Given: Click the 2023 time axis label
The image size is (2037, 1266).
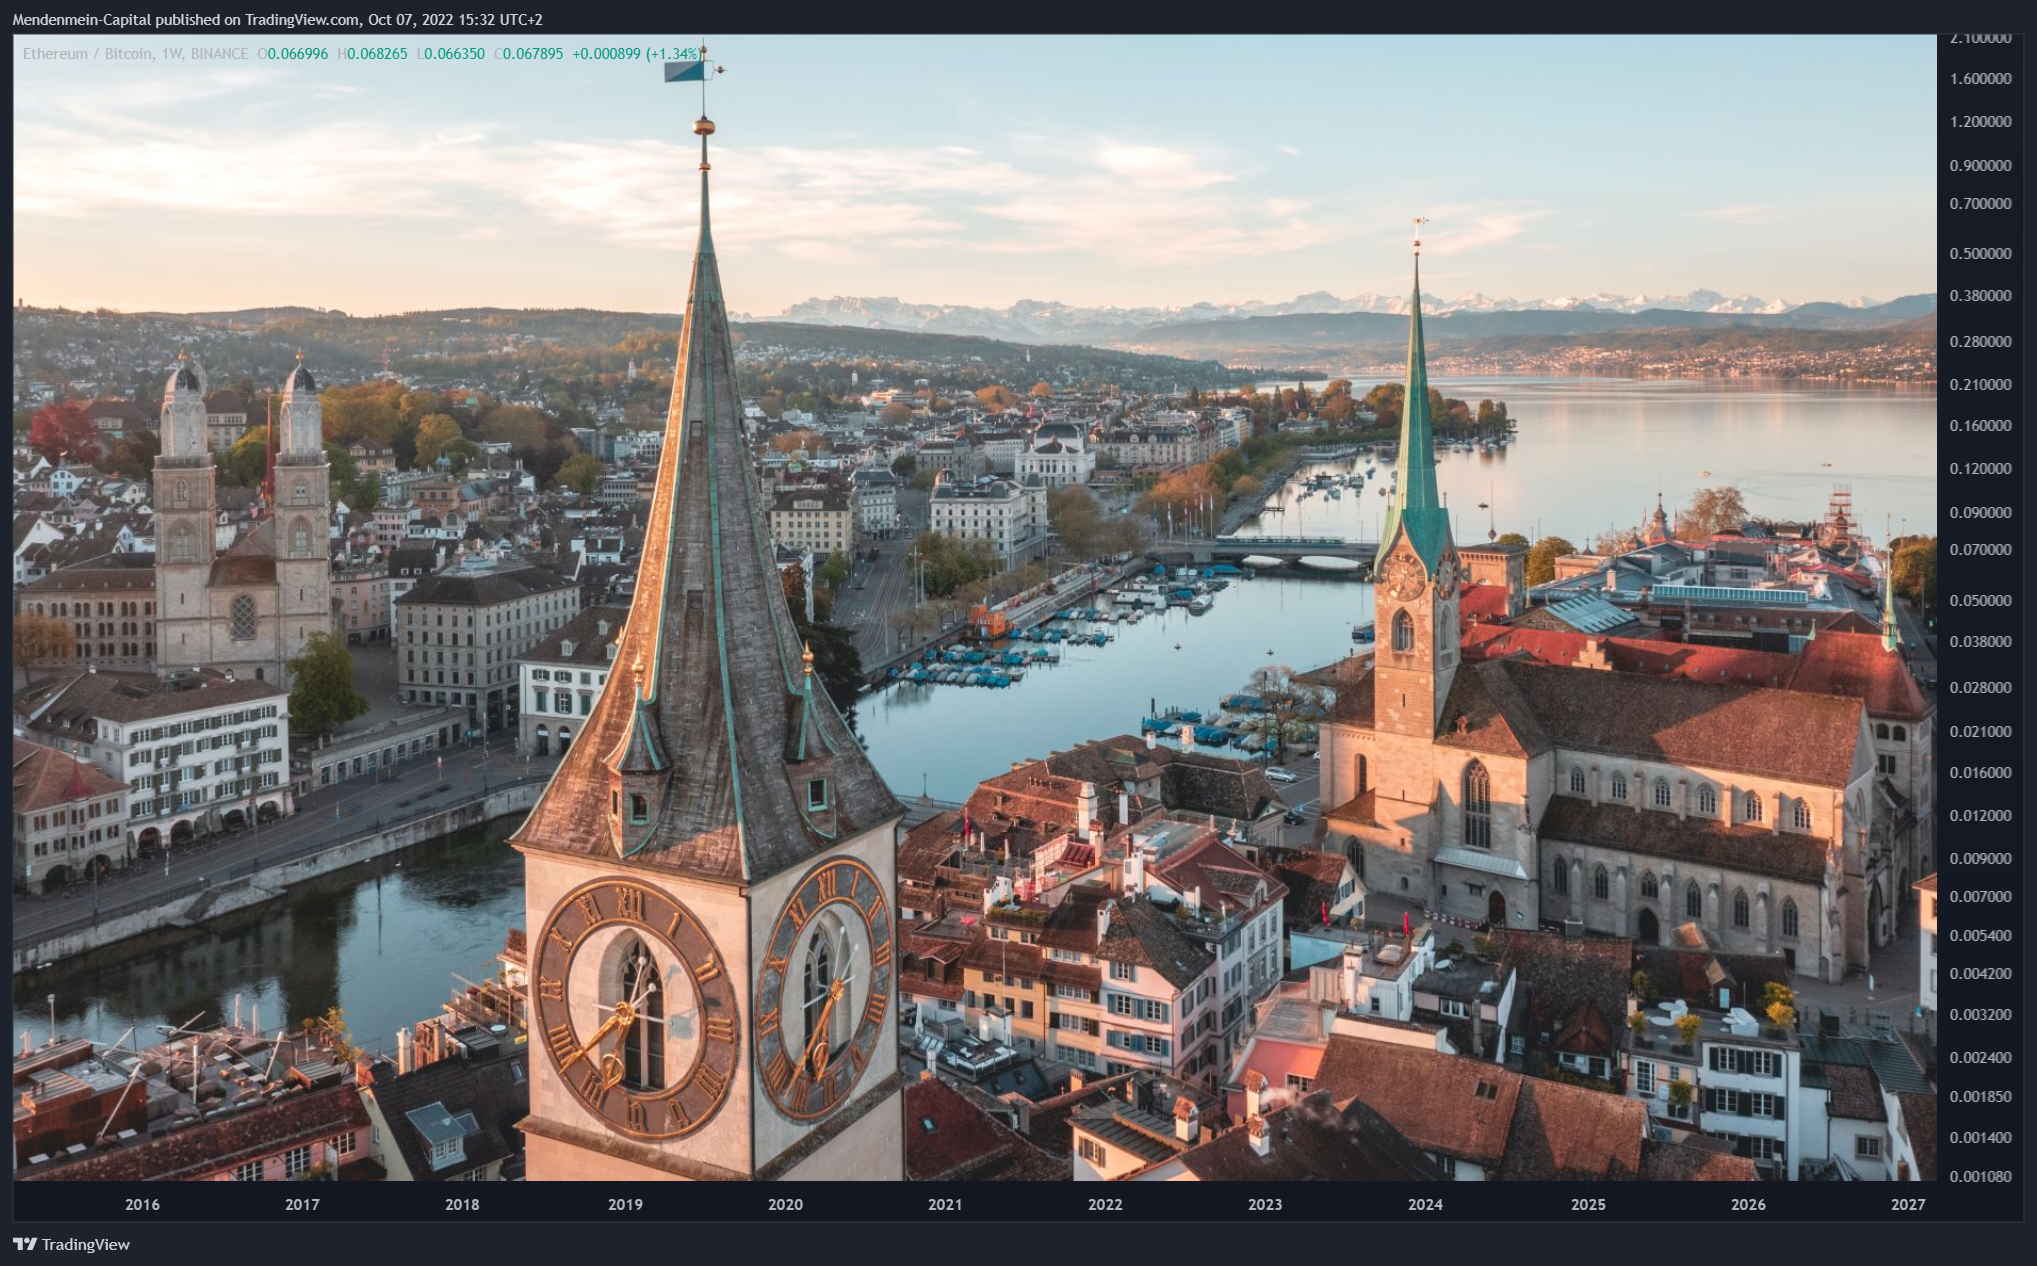Looking at the screenshot, I should pyautogui.click(x=1265, y=1204).
